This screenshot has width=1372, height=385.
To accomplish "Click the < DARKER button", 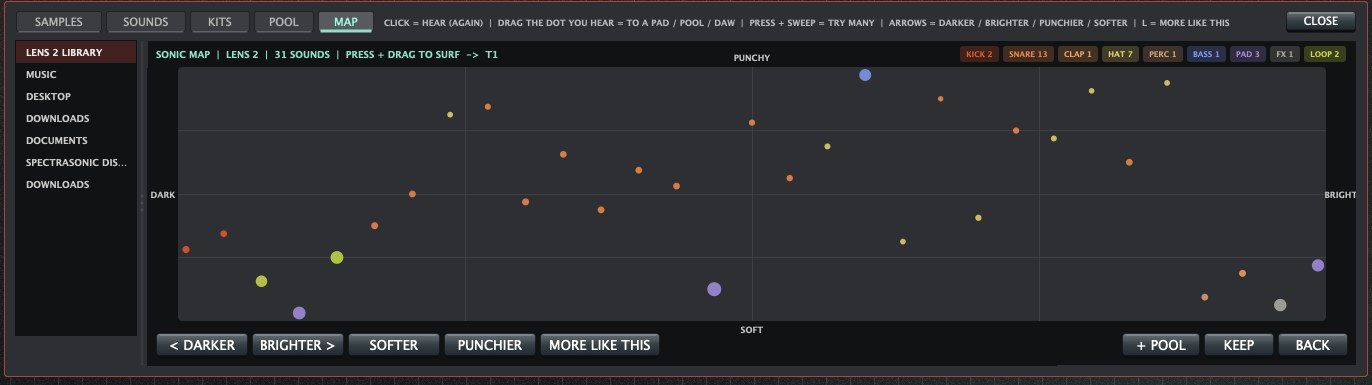I will (202, 345).
